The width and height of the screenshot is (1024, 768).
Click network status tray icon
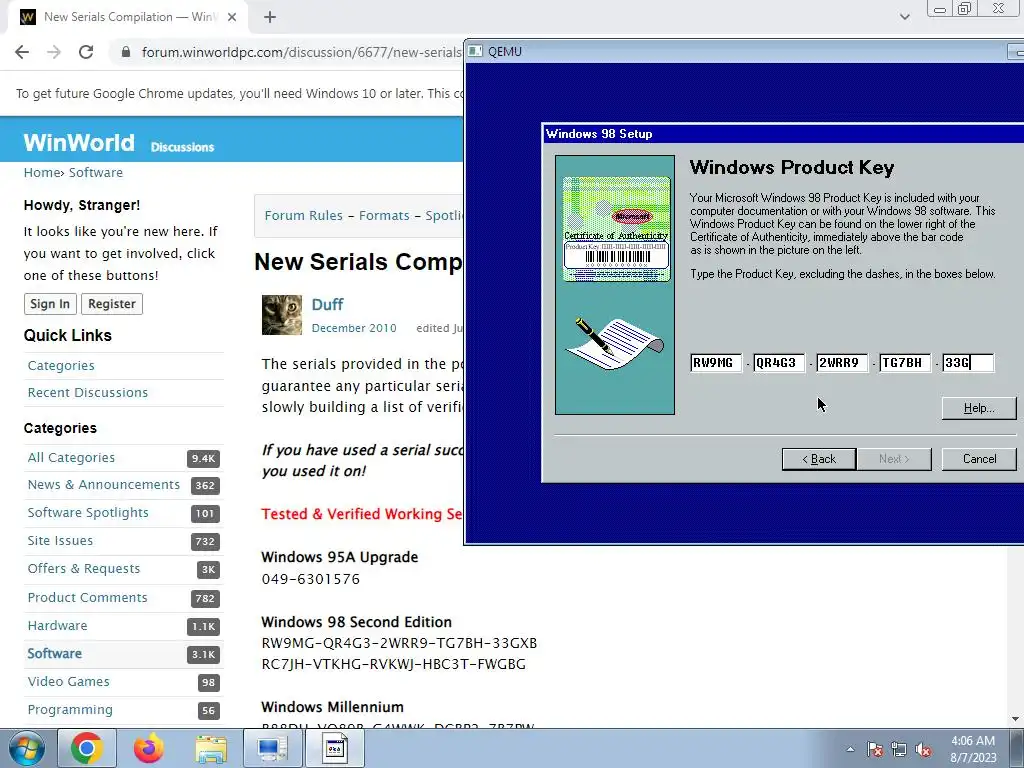pos(899,750)
